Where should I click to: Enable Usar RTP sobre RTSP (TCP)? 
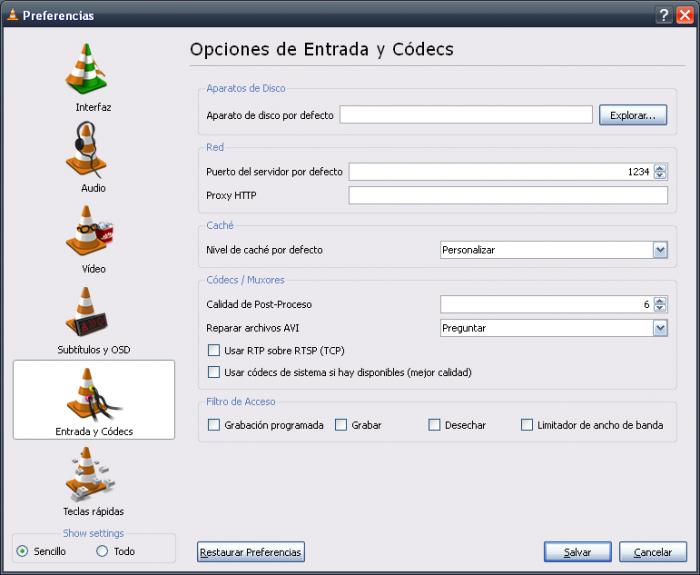click(214, 350)
